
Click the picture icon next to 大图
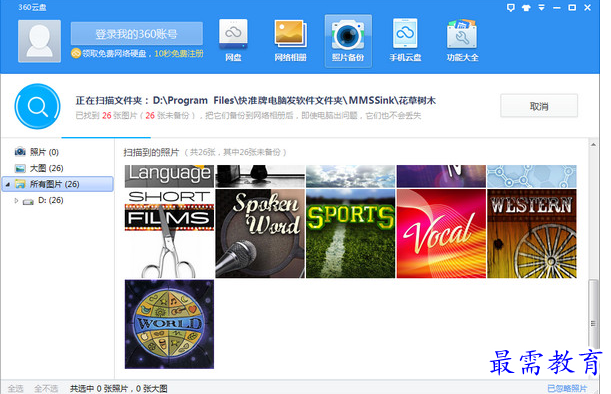(x=20, y=168)
